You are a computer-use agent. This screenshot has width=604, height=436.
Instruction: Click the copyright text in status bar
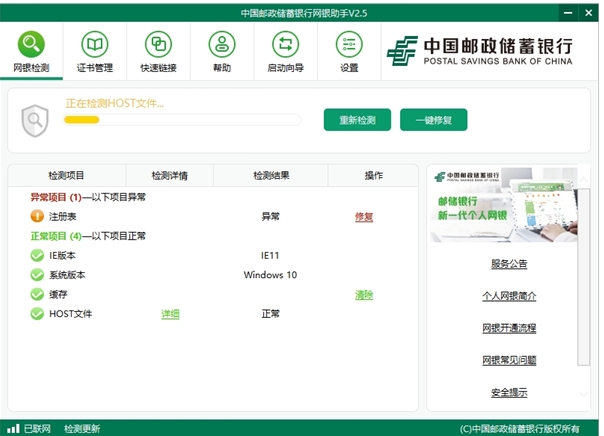520,429
